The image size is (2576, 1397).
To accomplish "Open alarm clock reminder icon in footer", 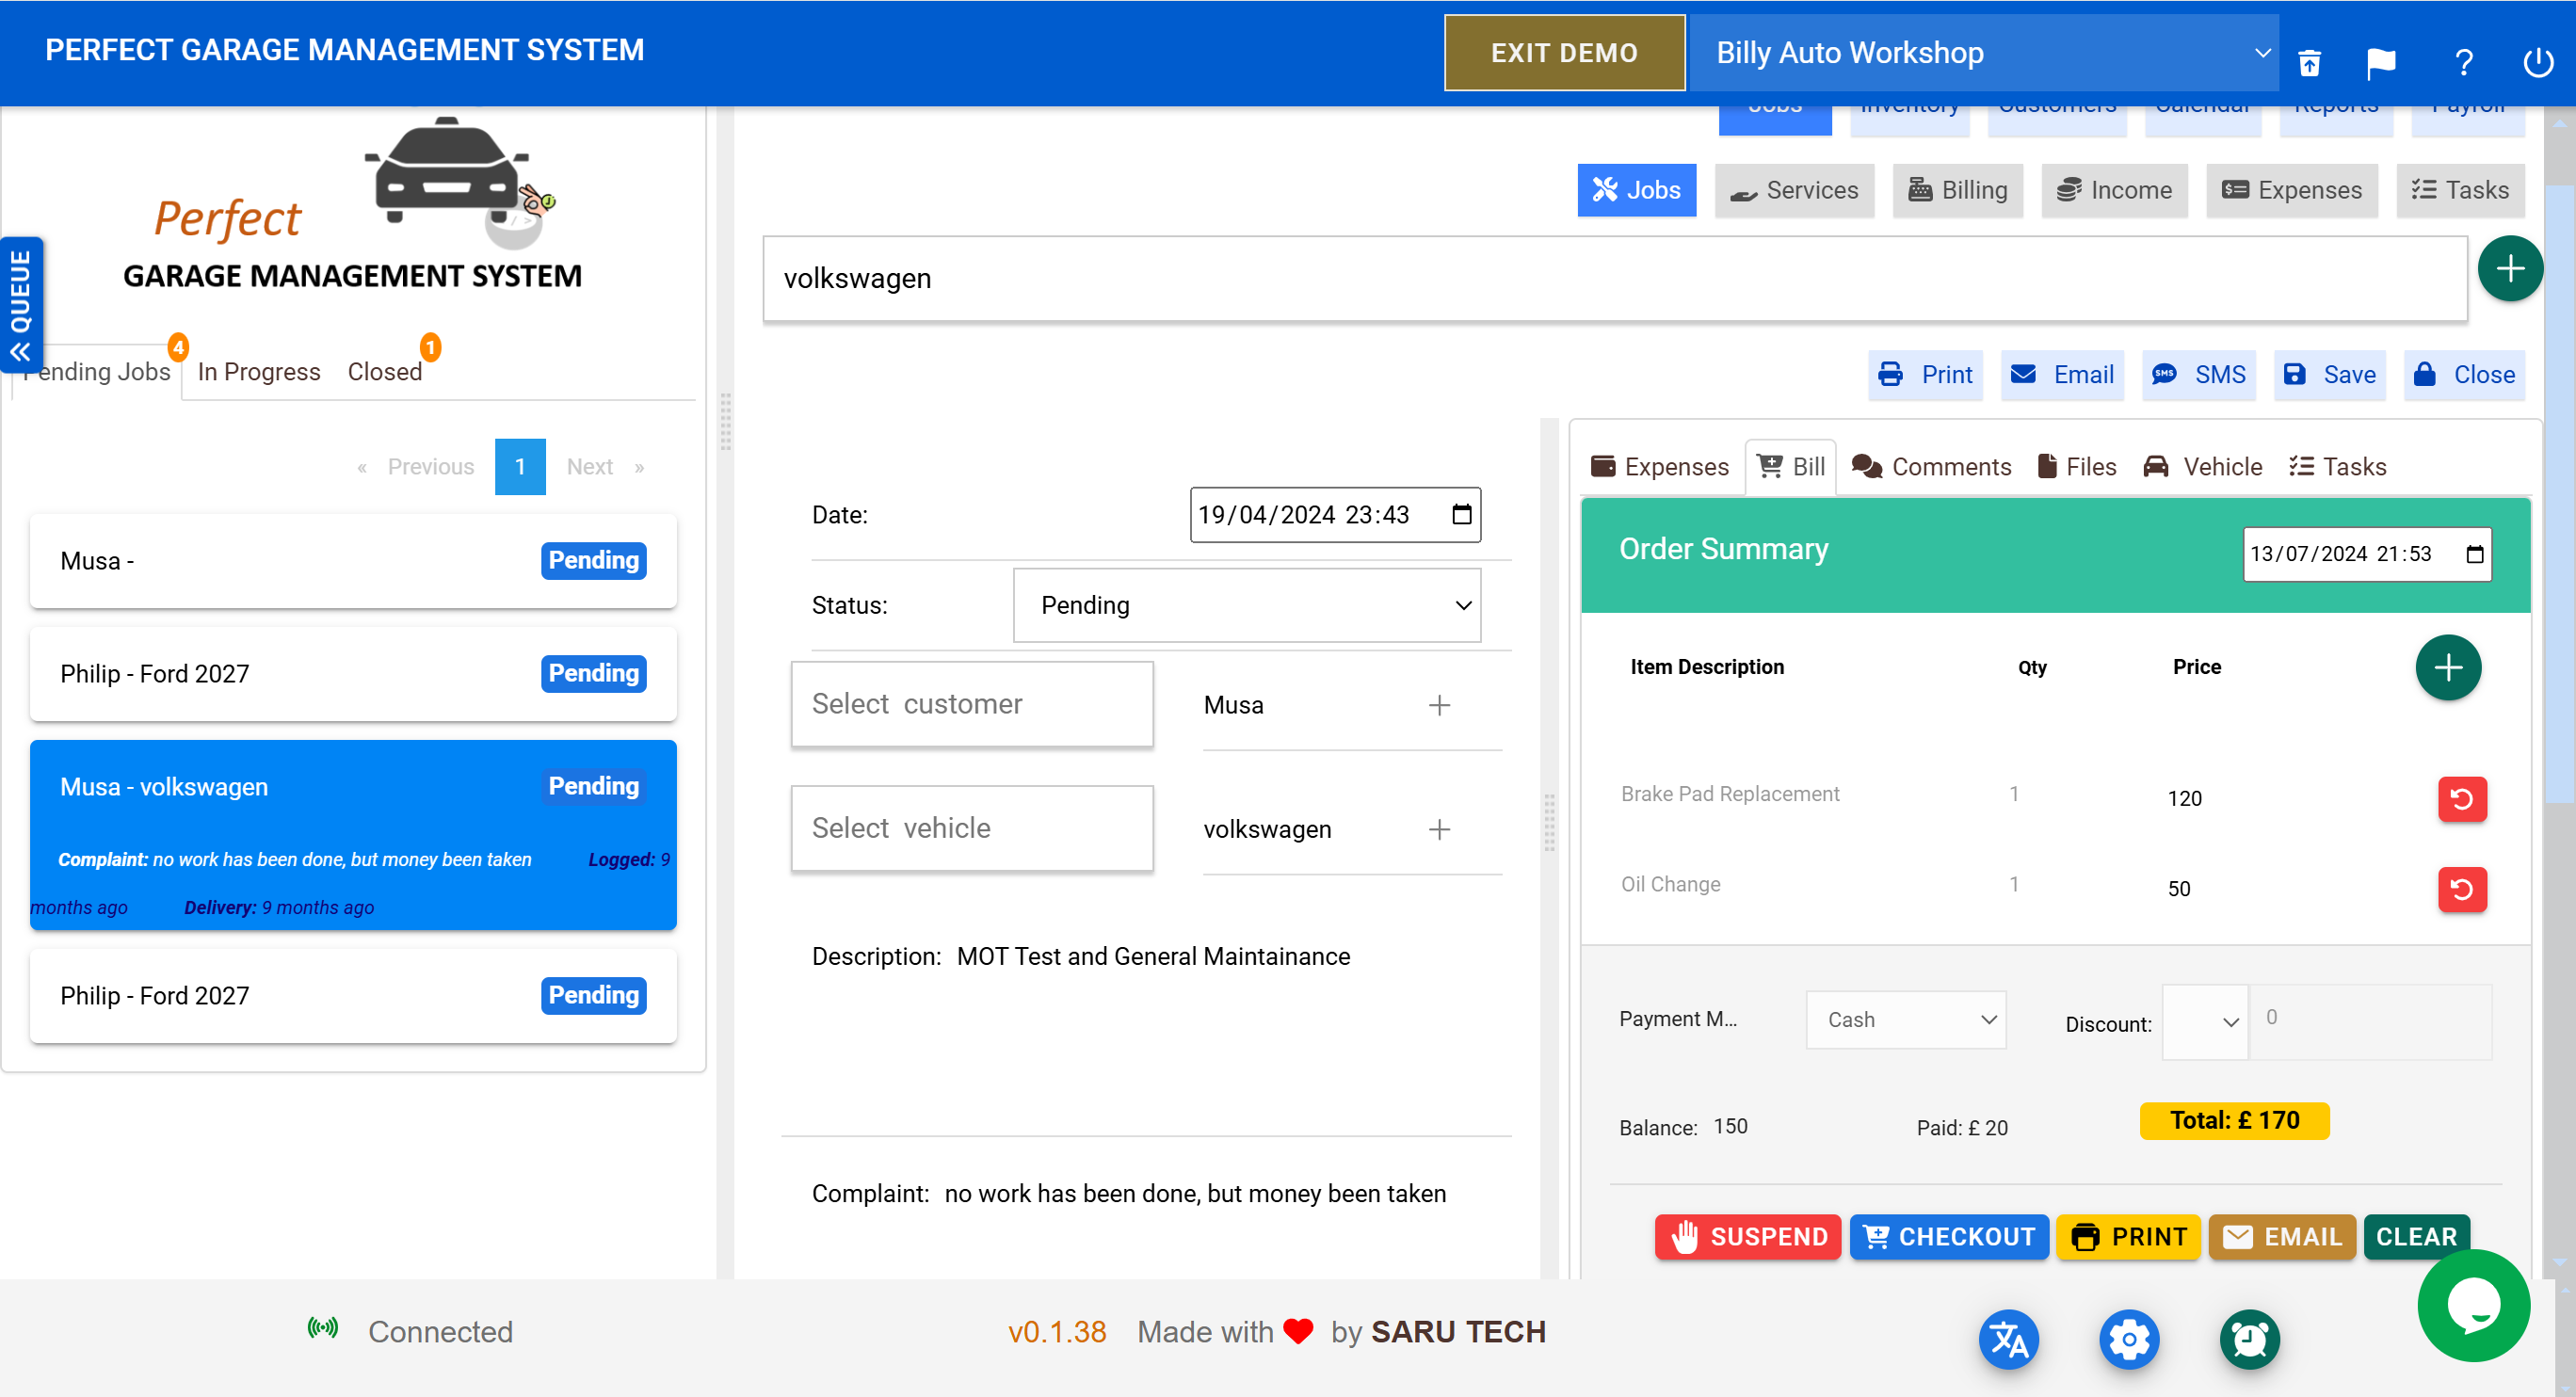I will (2250, 1340).
